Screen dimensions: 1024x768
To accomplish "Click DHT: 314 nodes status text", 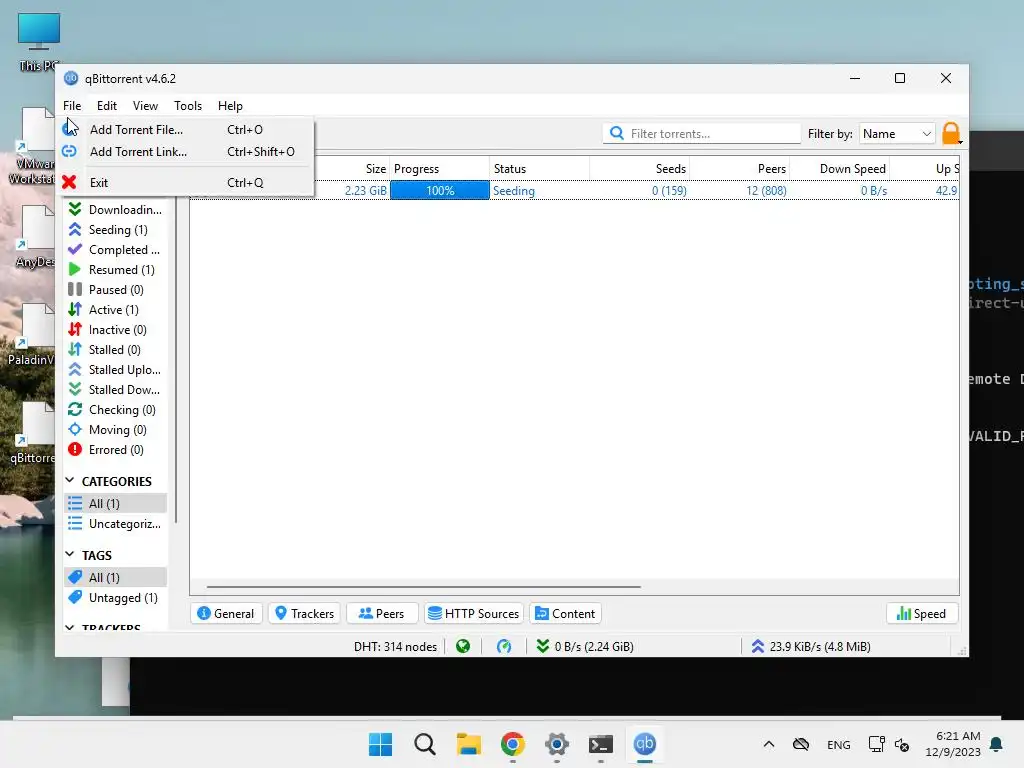I will point(395,647).
